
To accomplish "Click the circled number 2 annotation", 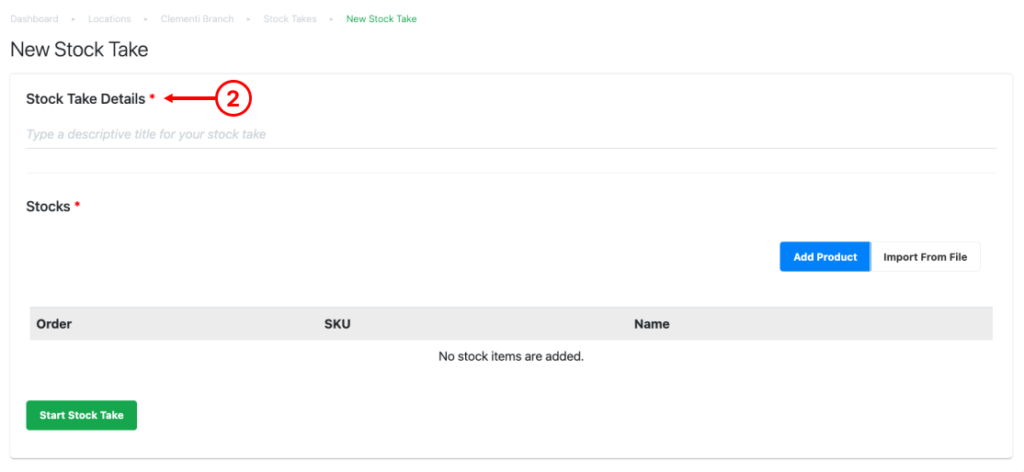I will 233,99.
